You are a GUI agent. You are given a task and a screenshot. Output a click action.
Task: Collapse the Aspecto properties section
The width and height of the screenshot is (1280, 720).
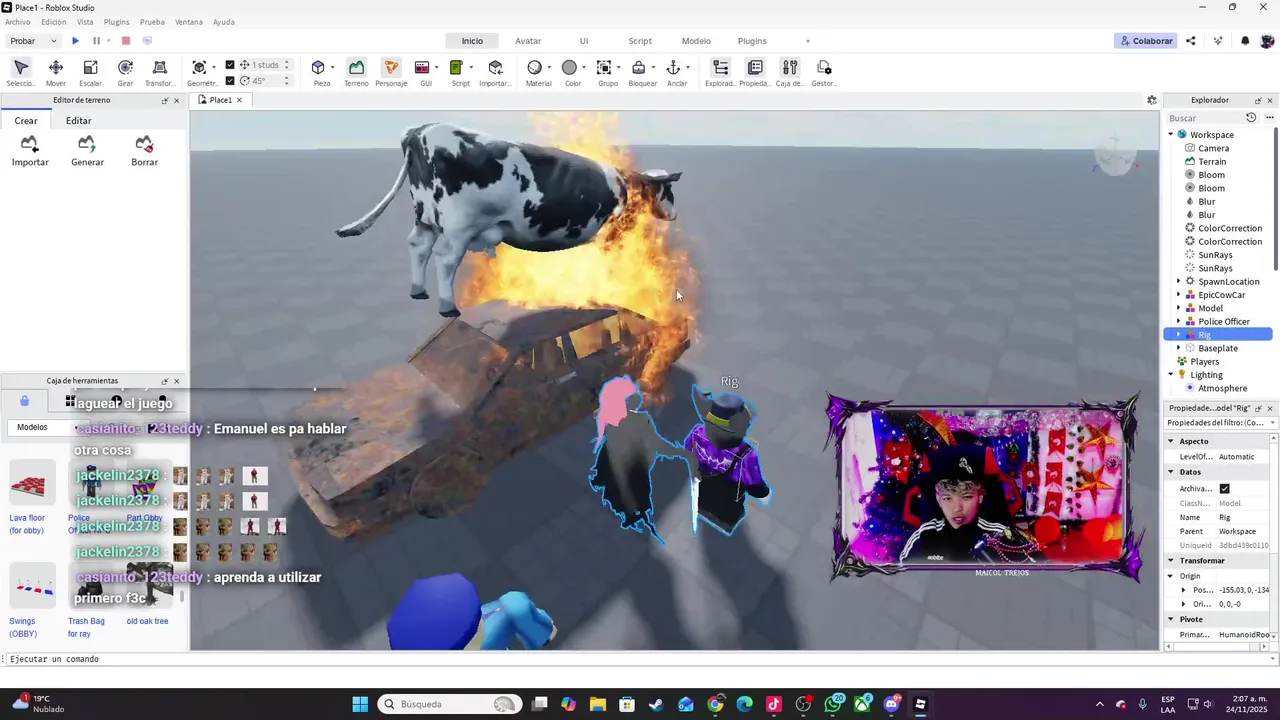tap(1171, 441)
